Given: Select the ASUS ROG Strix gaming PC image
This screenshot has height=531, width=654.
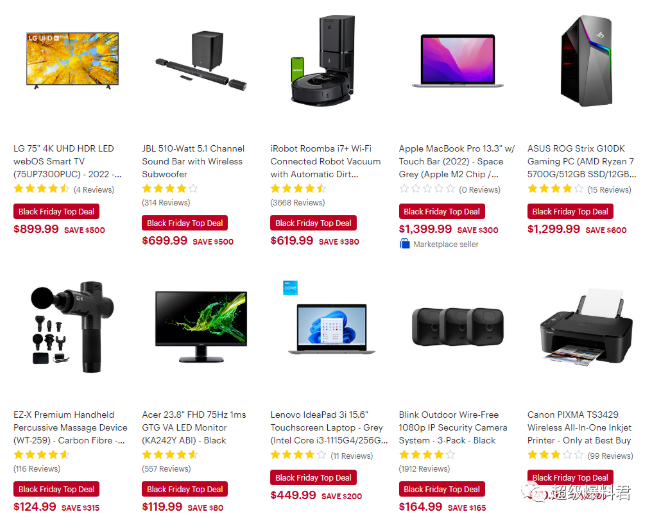Looking at the screenshot, I should tap(587, 60).
